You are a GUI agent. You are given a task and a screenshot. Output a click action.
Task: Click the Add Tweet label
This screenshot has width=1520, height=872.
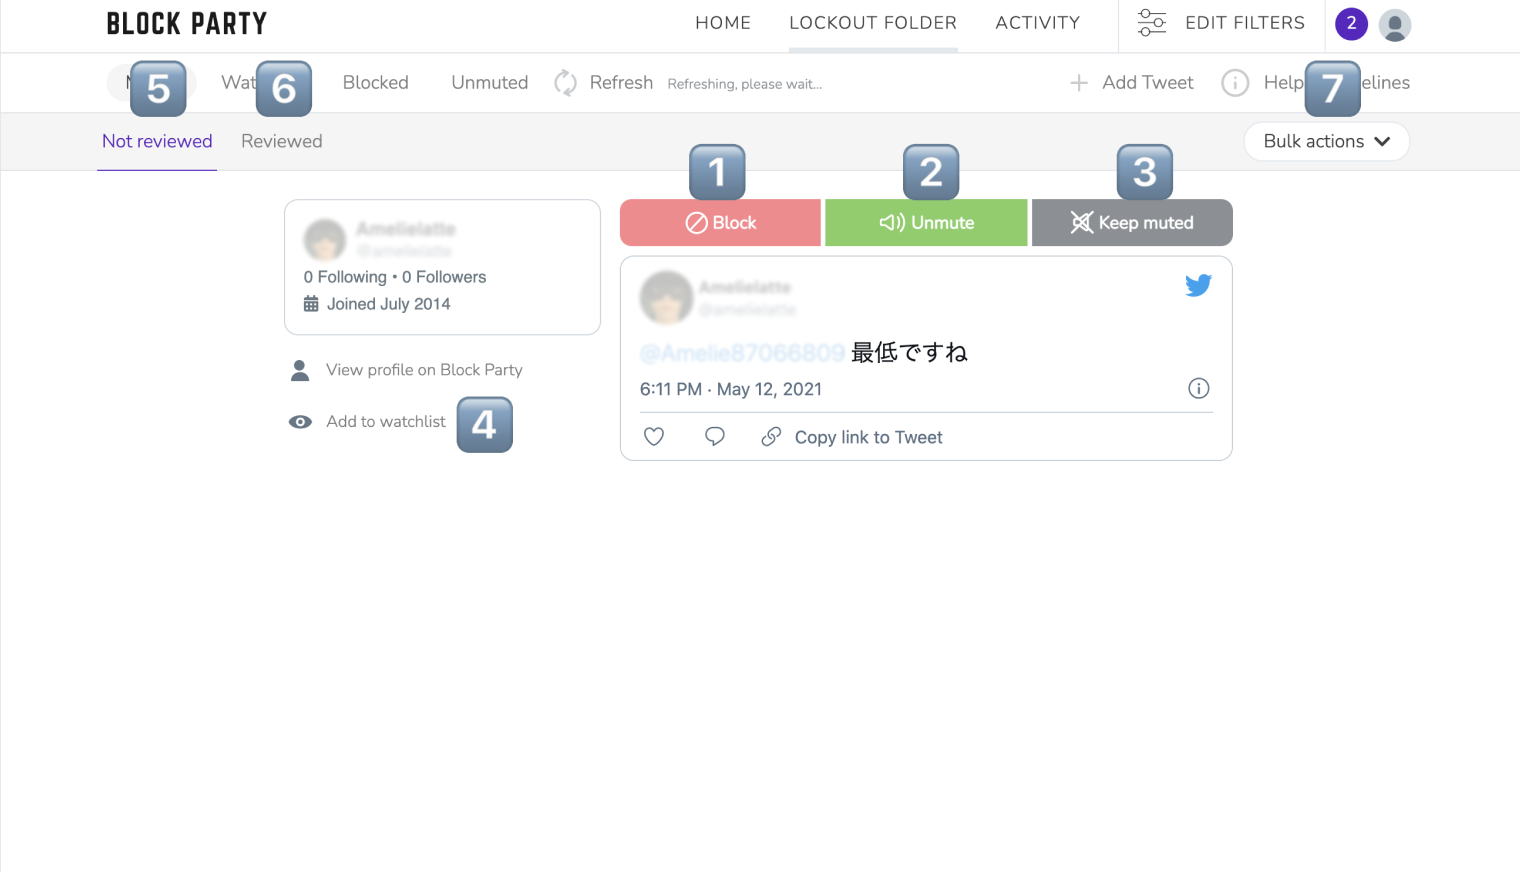pyautogui.click(x=1148, y=83)
